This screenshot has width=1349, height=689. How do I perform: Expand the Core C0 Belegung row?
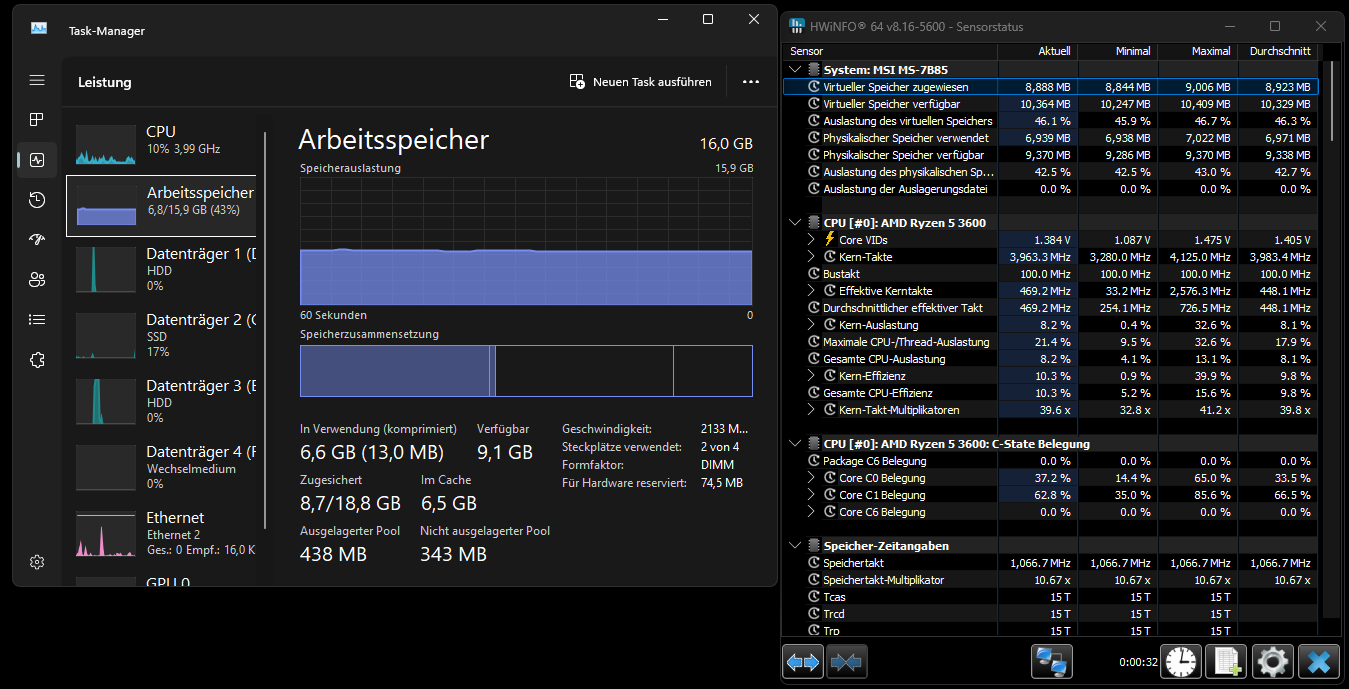[x=811, y=478]
